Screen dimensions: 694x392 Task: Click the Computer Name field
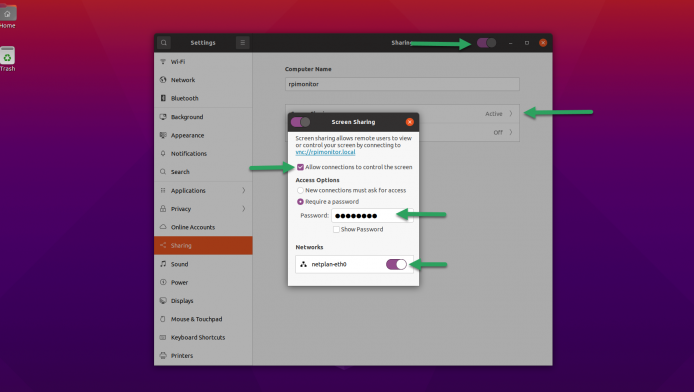point(402,84)
